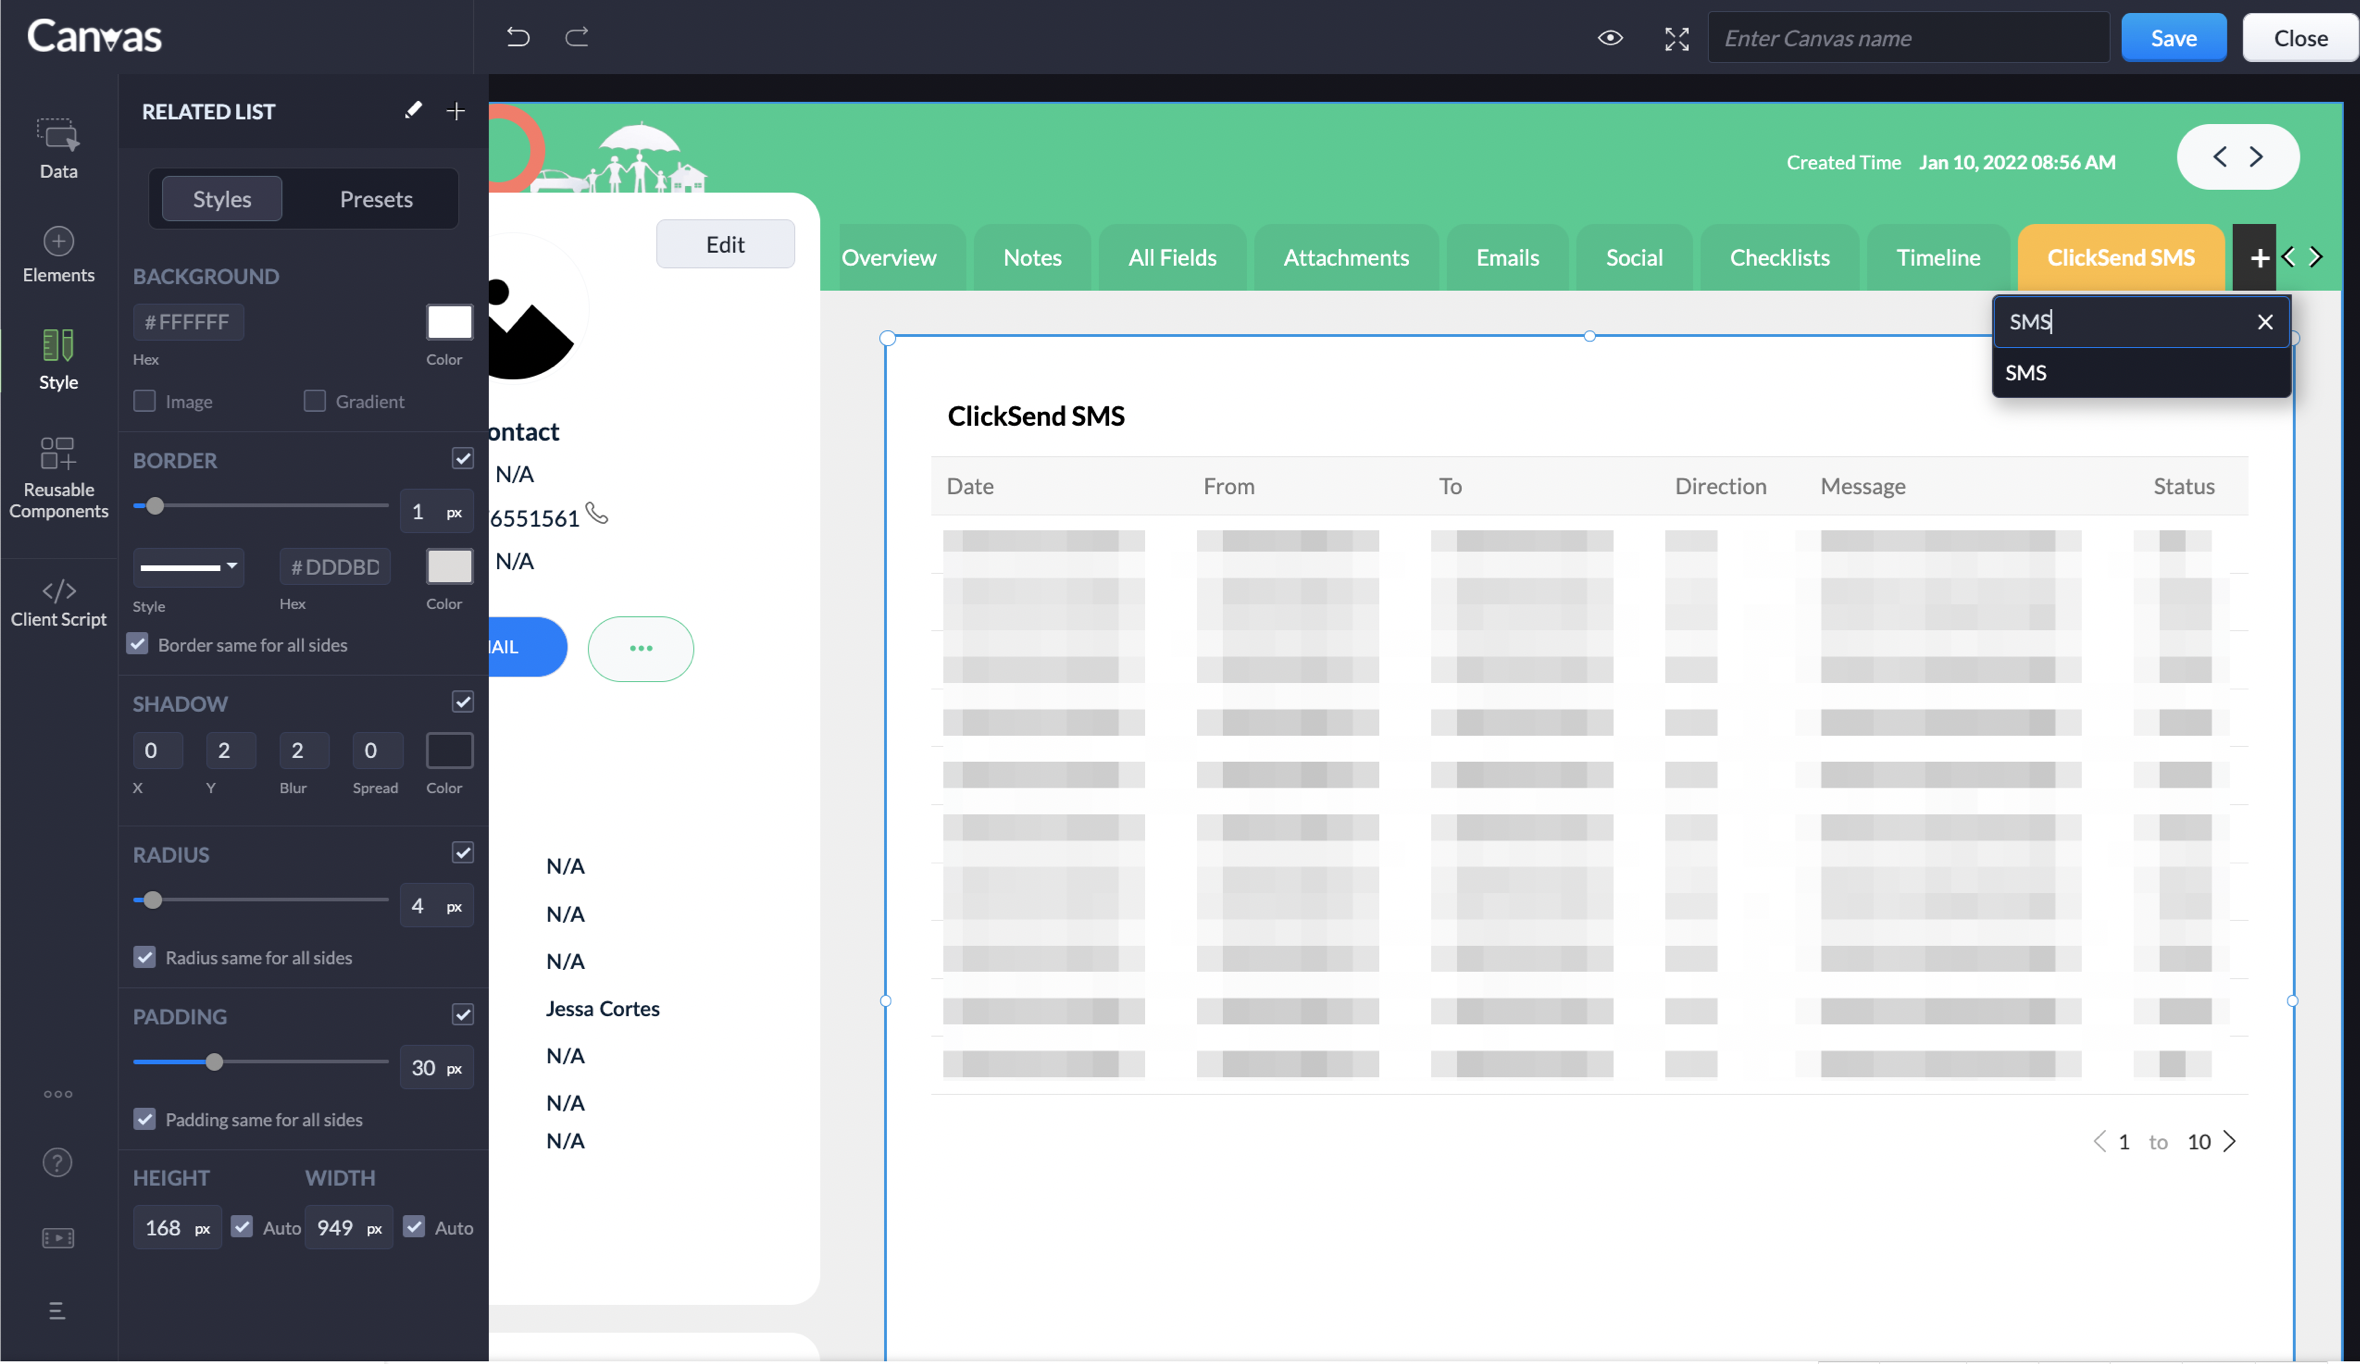Toggle Width Auto checkbox

pyautogui.click(x=414, y=1227)
